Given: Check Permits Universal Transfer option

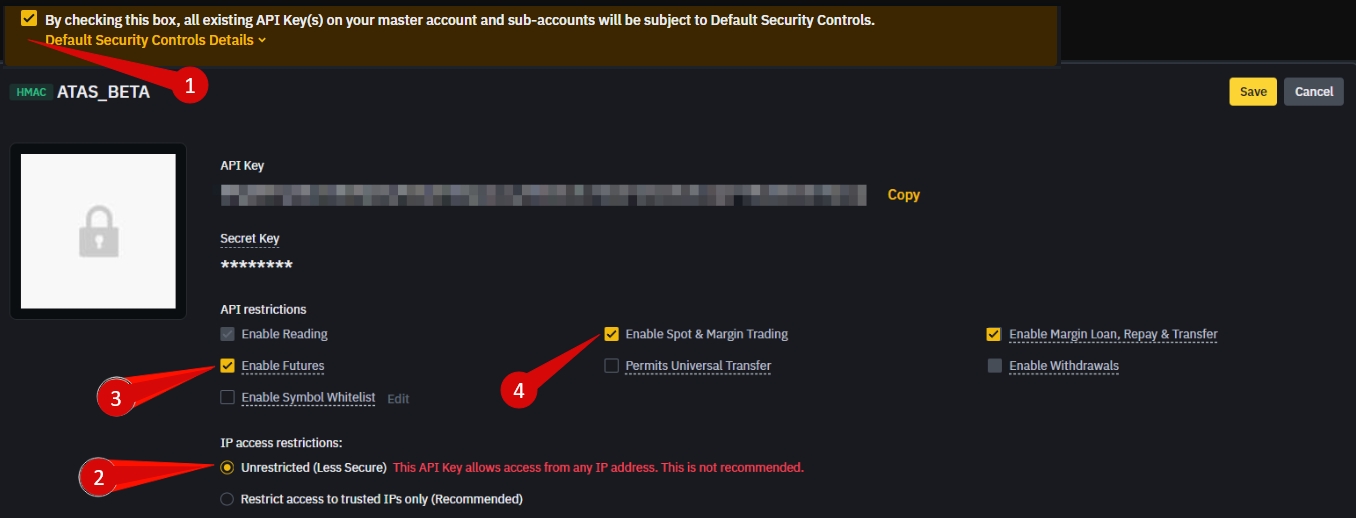Looking at the screenshot, I should pyautogui.click(x=612, y=366).
